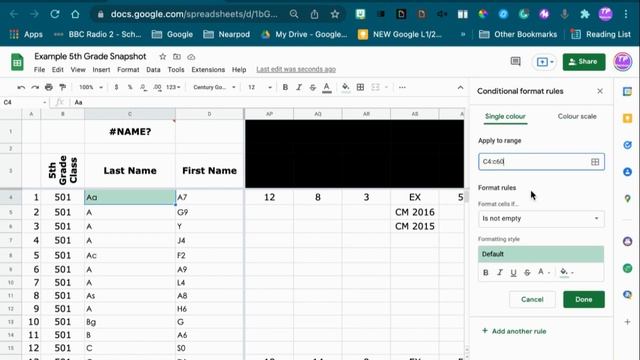Viewport: 640px width, 360px height.
Task: Open text colour in formatting style
Action: pyautogui.click(x=544, y=272)
